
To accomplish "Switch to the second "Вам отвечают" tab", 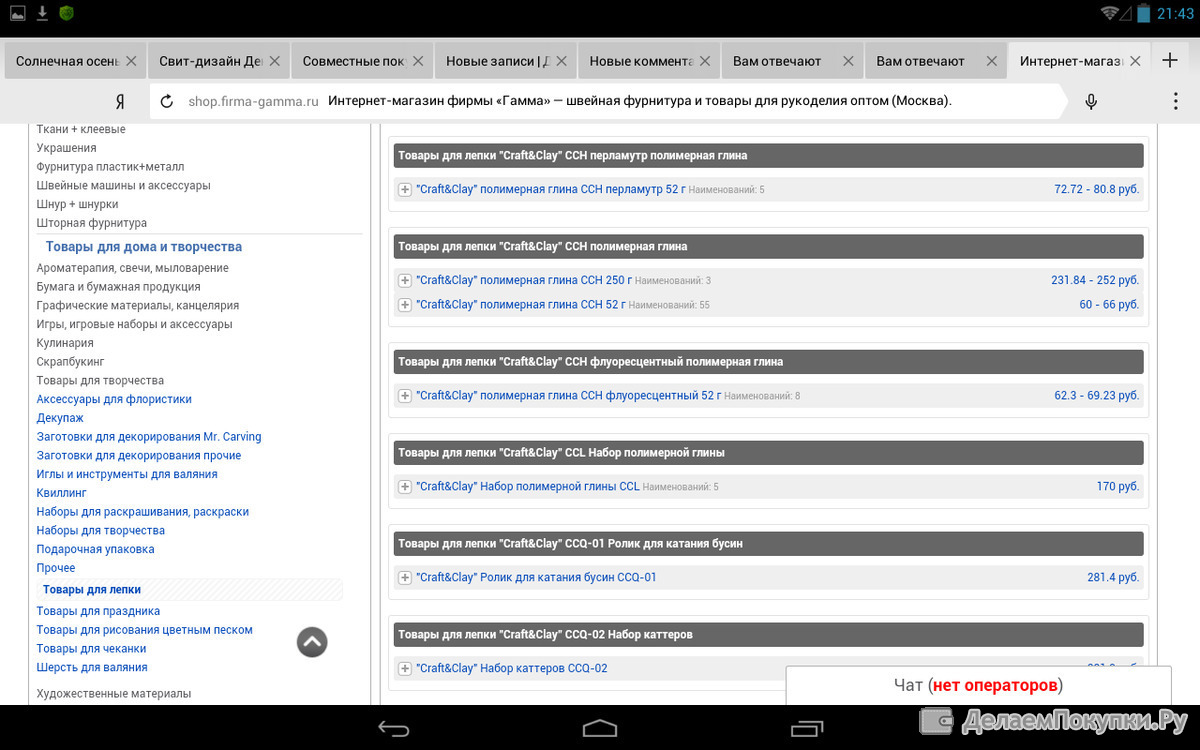I will pyautogui.click(x=936, y=61).
